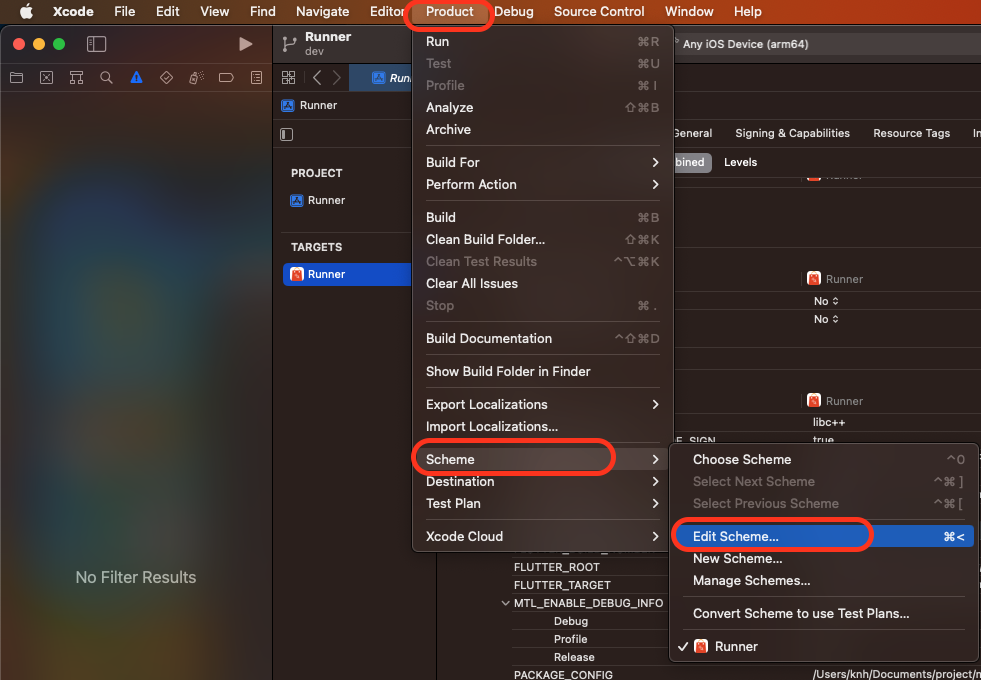Open the Xcode application menu

pos(73,11)
